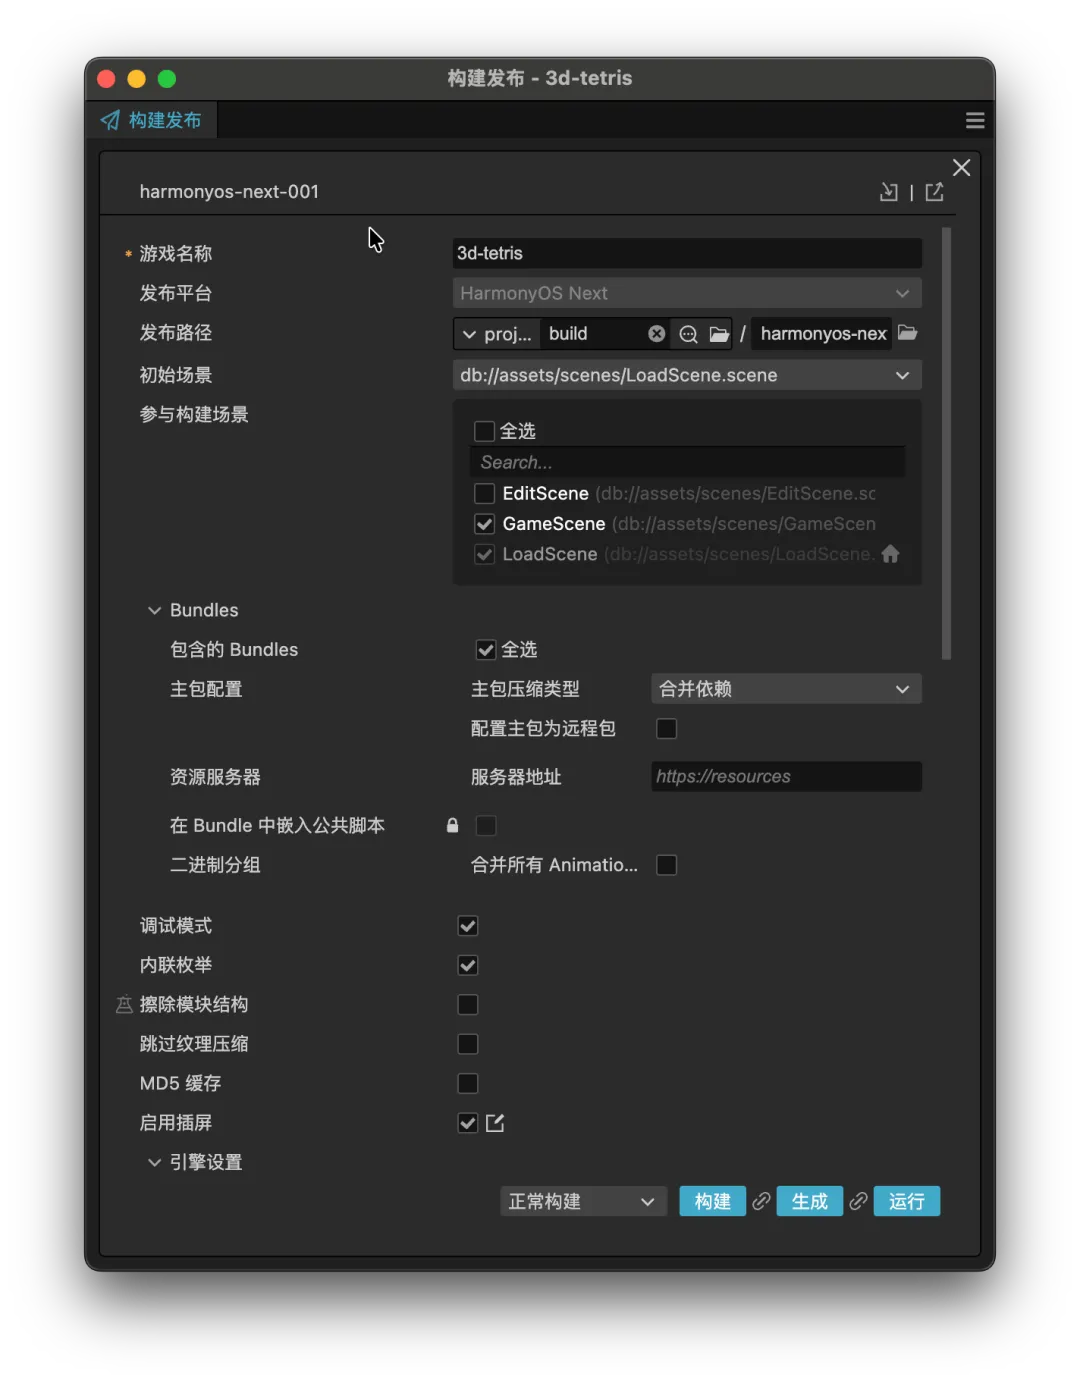Click the export build config icon
This screenshot has width=1080, height=1383.
[934, 192]
